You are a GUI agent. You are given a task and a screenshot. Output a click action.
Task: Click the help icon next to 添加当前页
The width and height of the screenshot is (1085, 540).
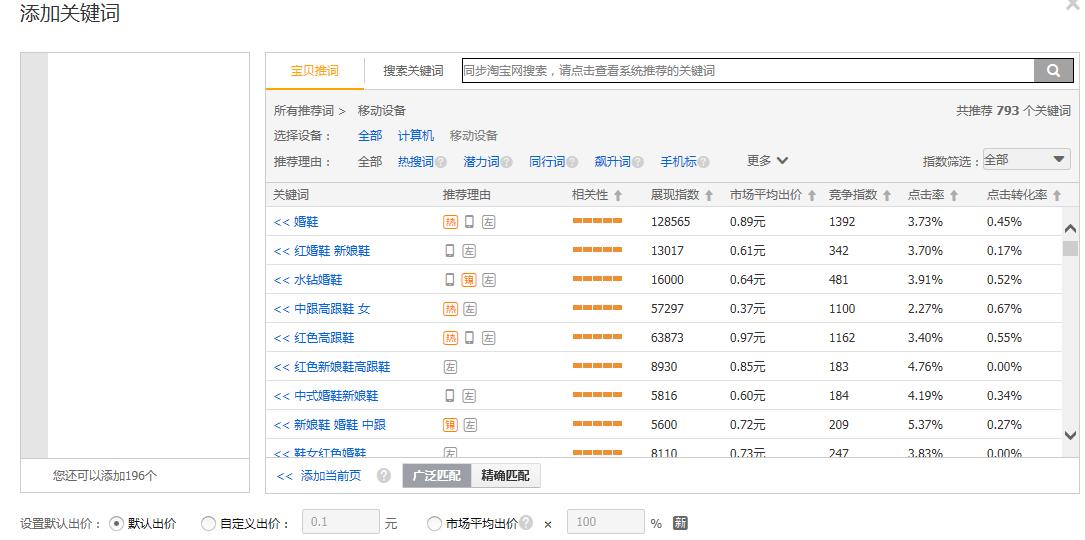(384, 476)
